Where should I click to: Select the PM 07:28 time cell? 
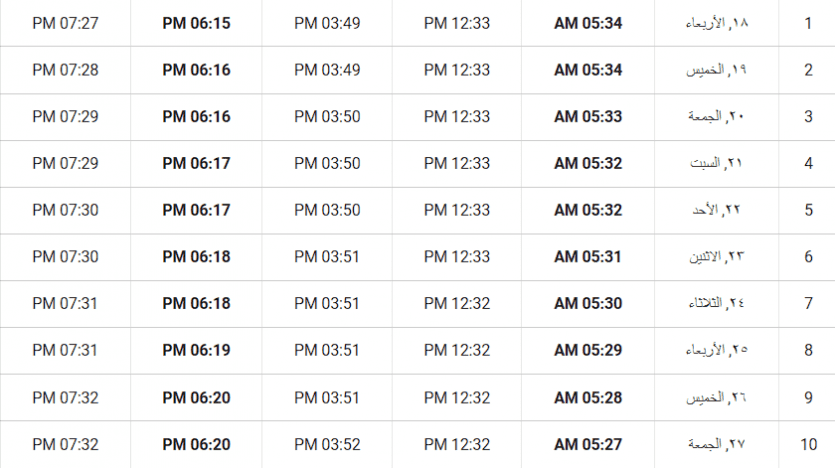click(x=65, y=70)
